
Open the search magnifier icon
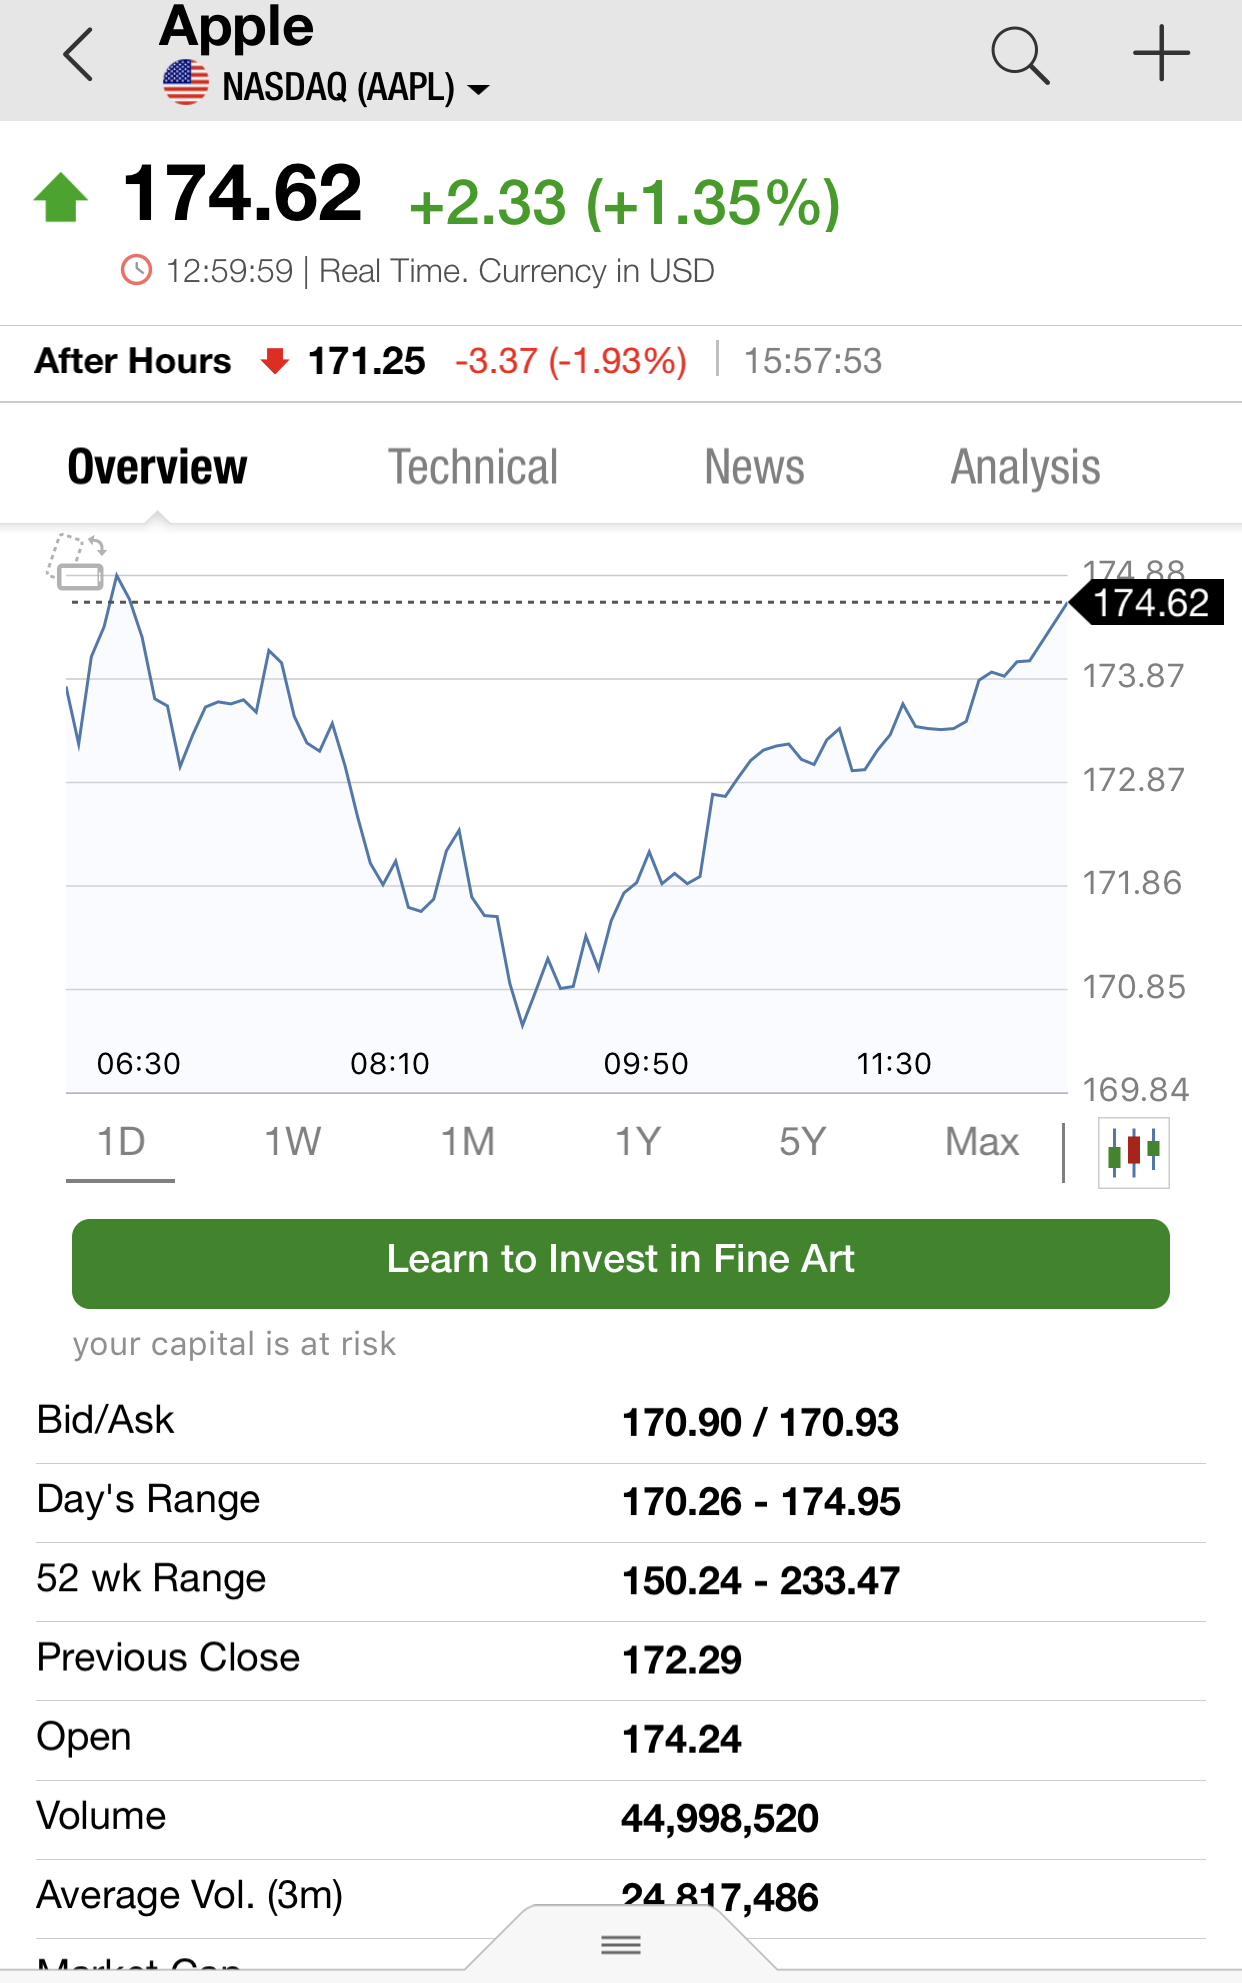tap(1019, 55)
